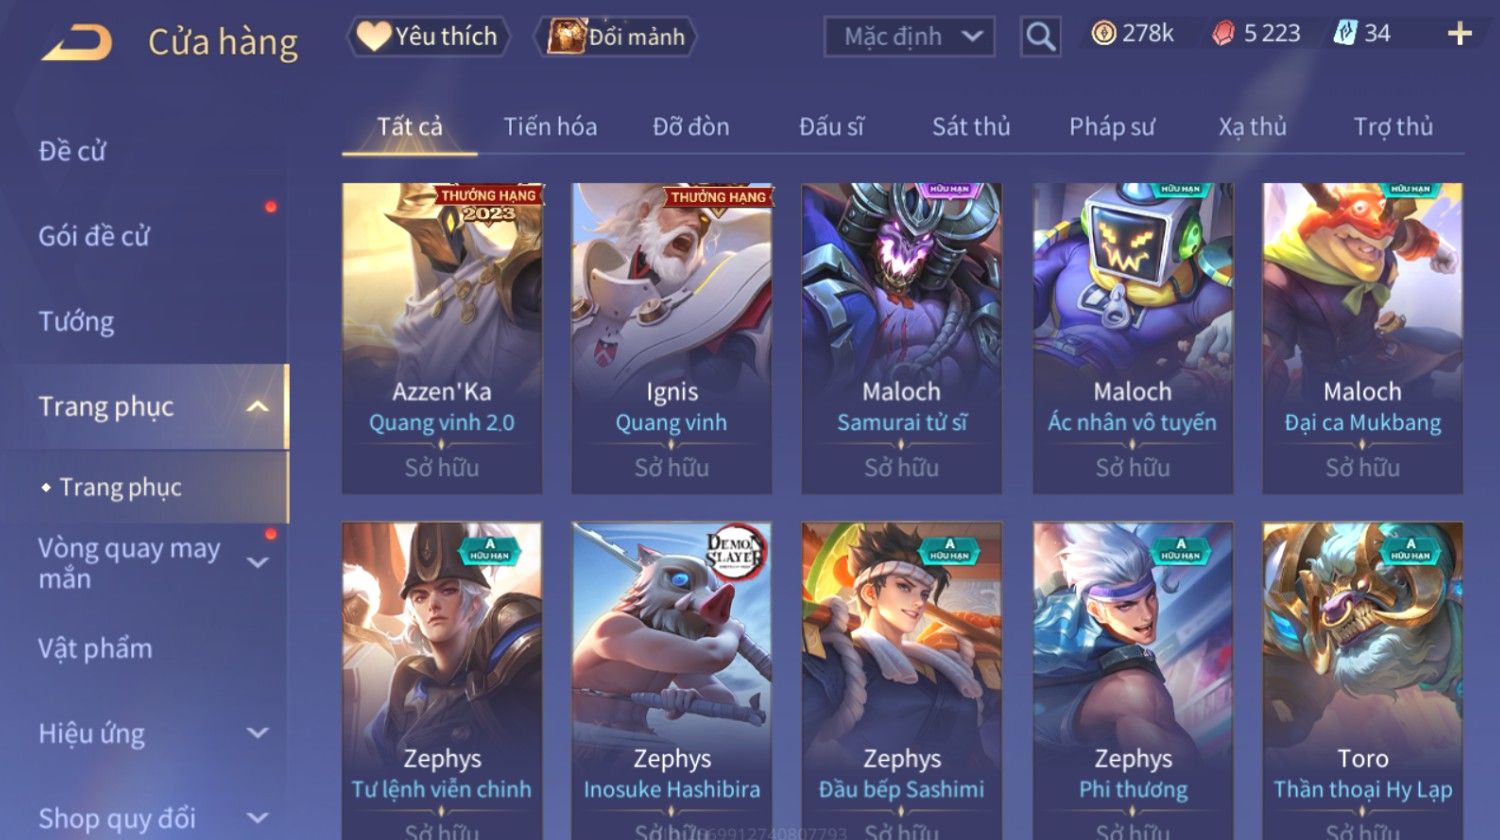Screen dimensions: 1500x840
Task: Open Đổi mảnh fragment exchange
Action: tap(616, 37)
